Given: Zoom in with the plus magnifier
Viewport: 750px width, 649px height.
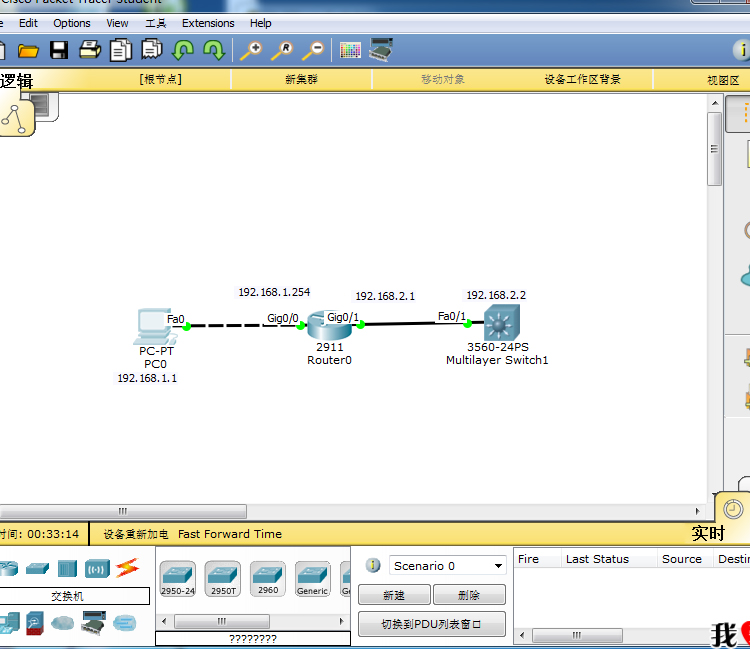Looking at the screenshot, I should click(x=251, y=50).
